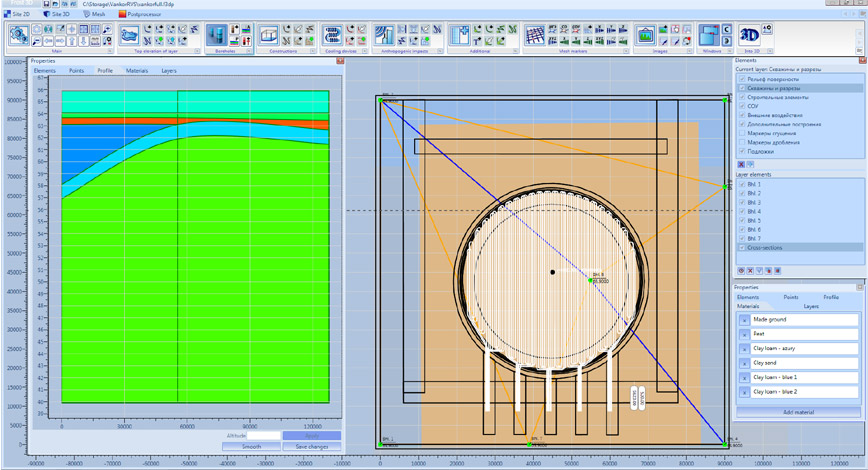The width and height of the screenshot is (868, 470).
Task: Toggle the Рельеф поверхности layer checkbox
Action: point(742,79)
